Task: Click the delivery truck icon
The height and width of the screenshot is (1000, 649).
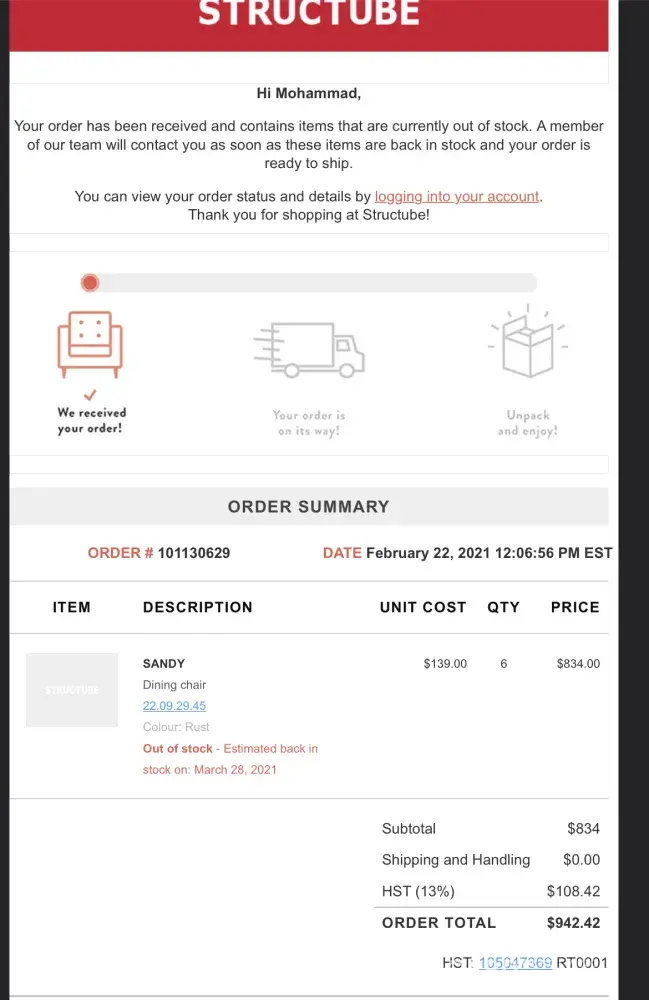Action: (309, 350)
